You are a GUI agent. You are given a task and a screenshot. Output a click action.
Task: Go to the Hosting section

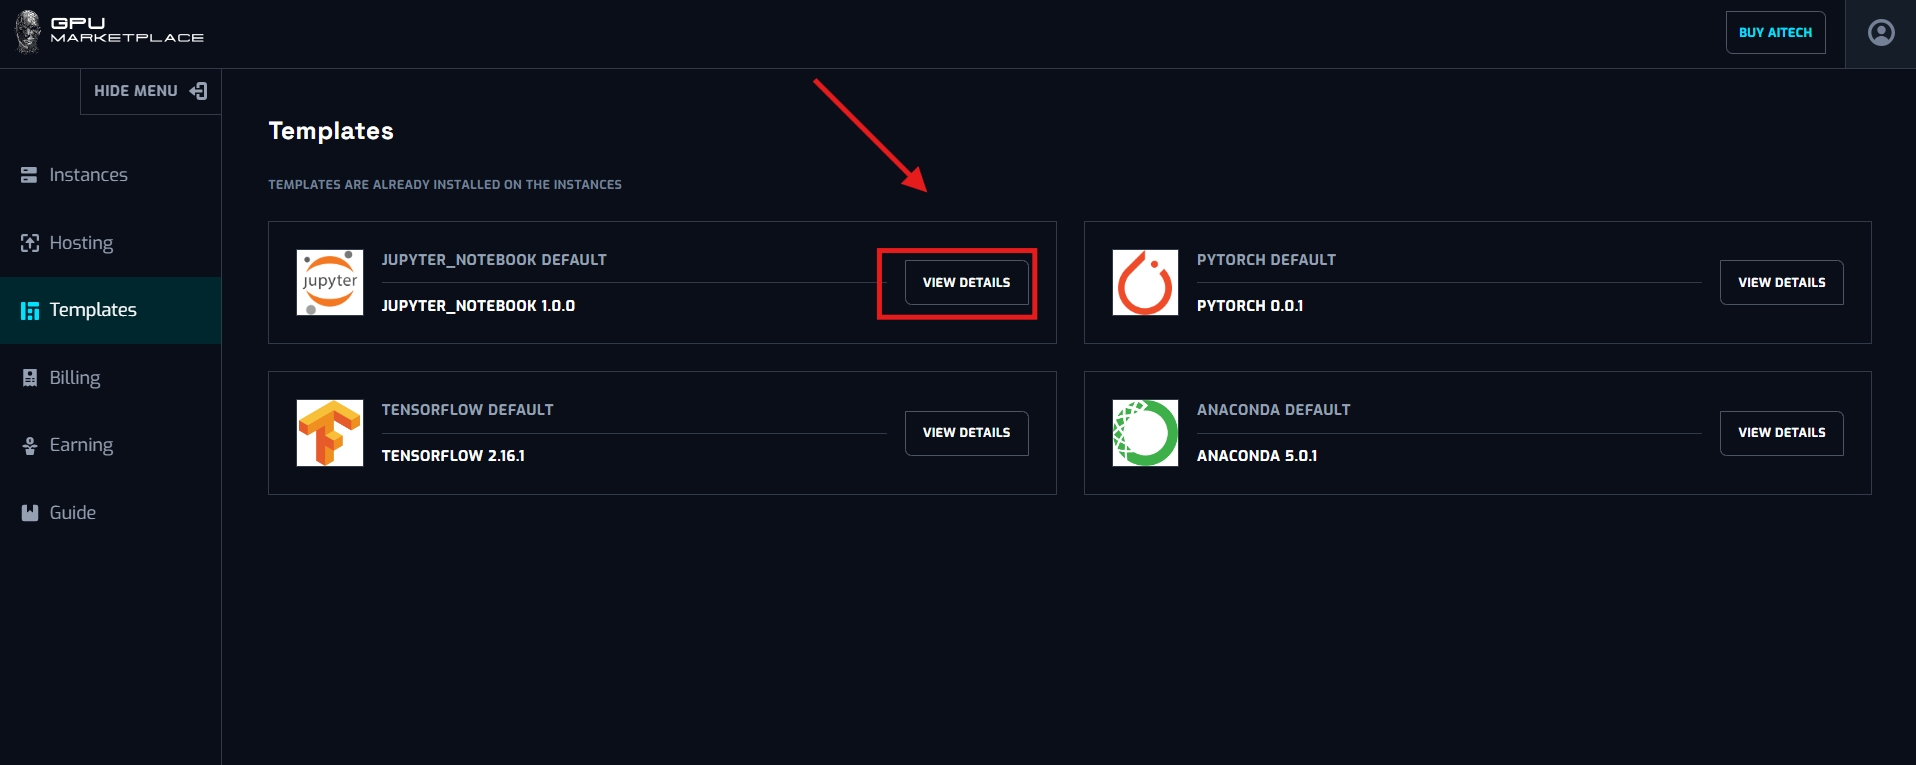(81, 243)
